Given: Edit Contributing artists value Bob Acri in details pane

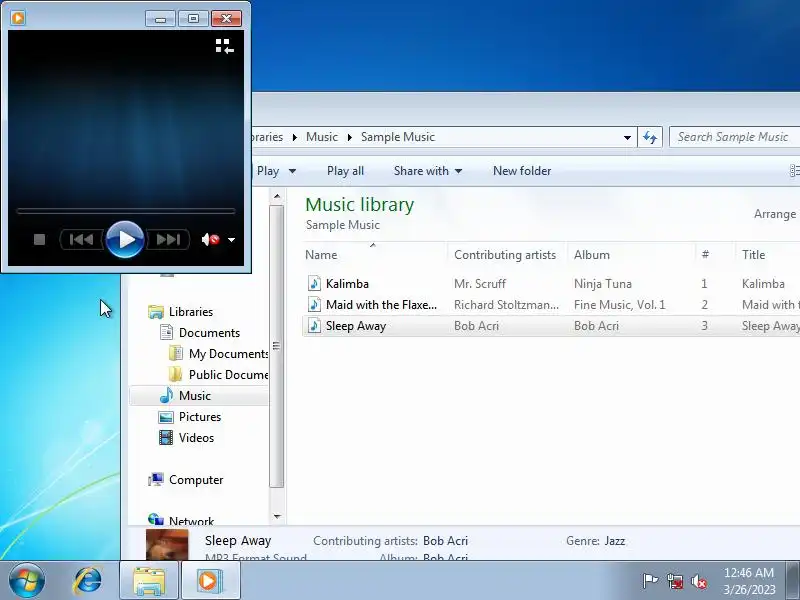Looking at the screenshot, I should 445,541.
